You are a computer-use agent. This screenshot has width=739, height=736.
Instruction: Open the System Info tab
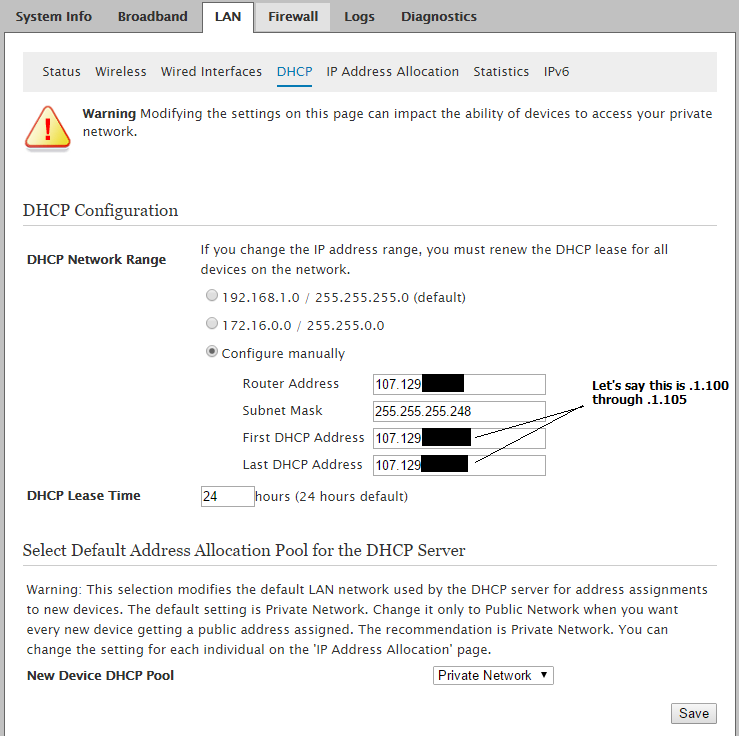53,17
